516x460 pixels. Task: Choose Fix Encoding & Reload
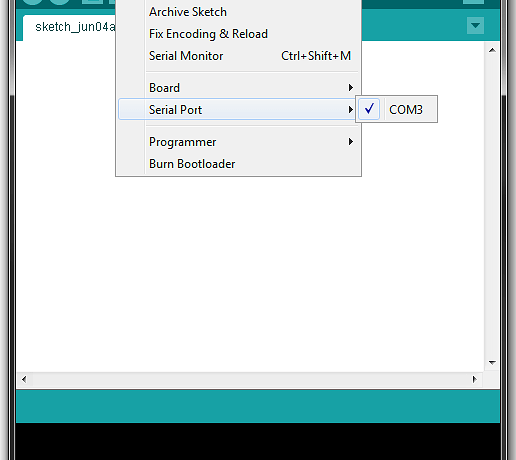pyautogui.click(x=238, y=34)
